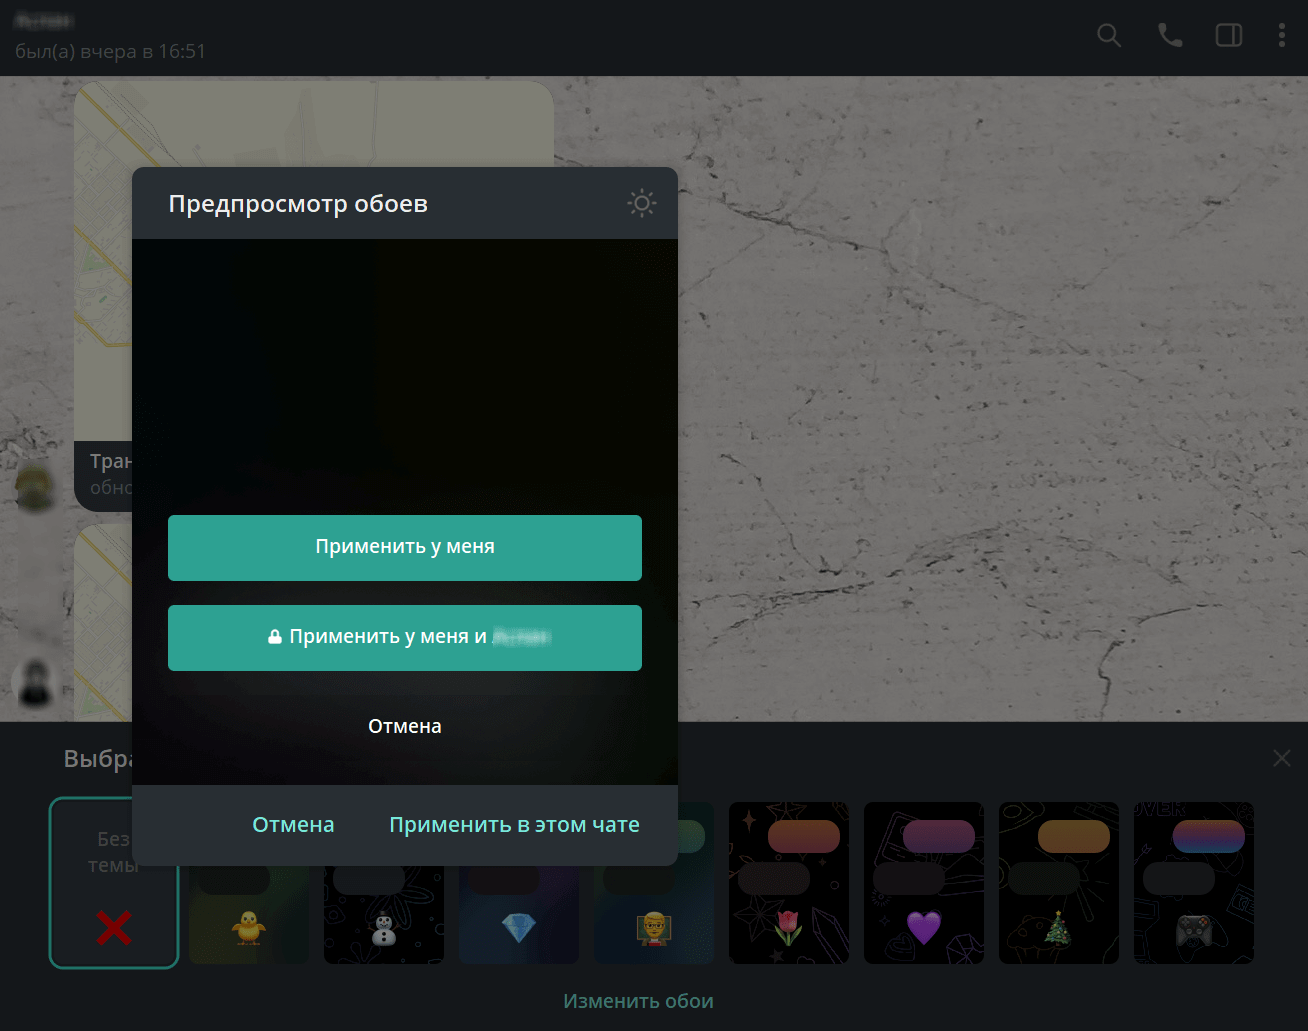Start a voice call with phone icon
Screen dimensions: 1308x1031
click(x=1170, y=36)
